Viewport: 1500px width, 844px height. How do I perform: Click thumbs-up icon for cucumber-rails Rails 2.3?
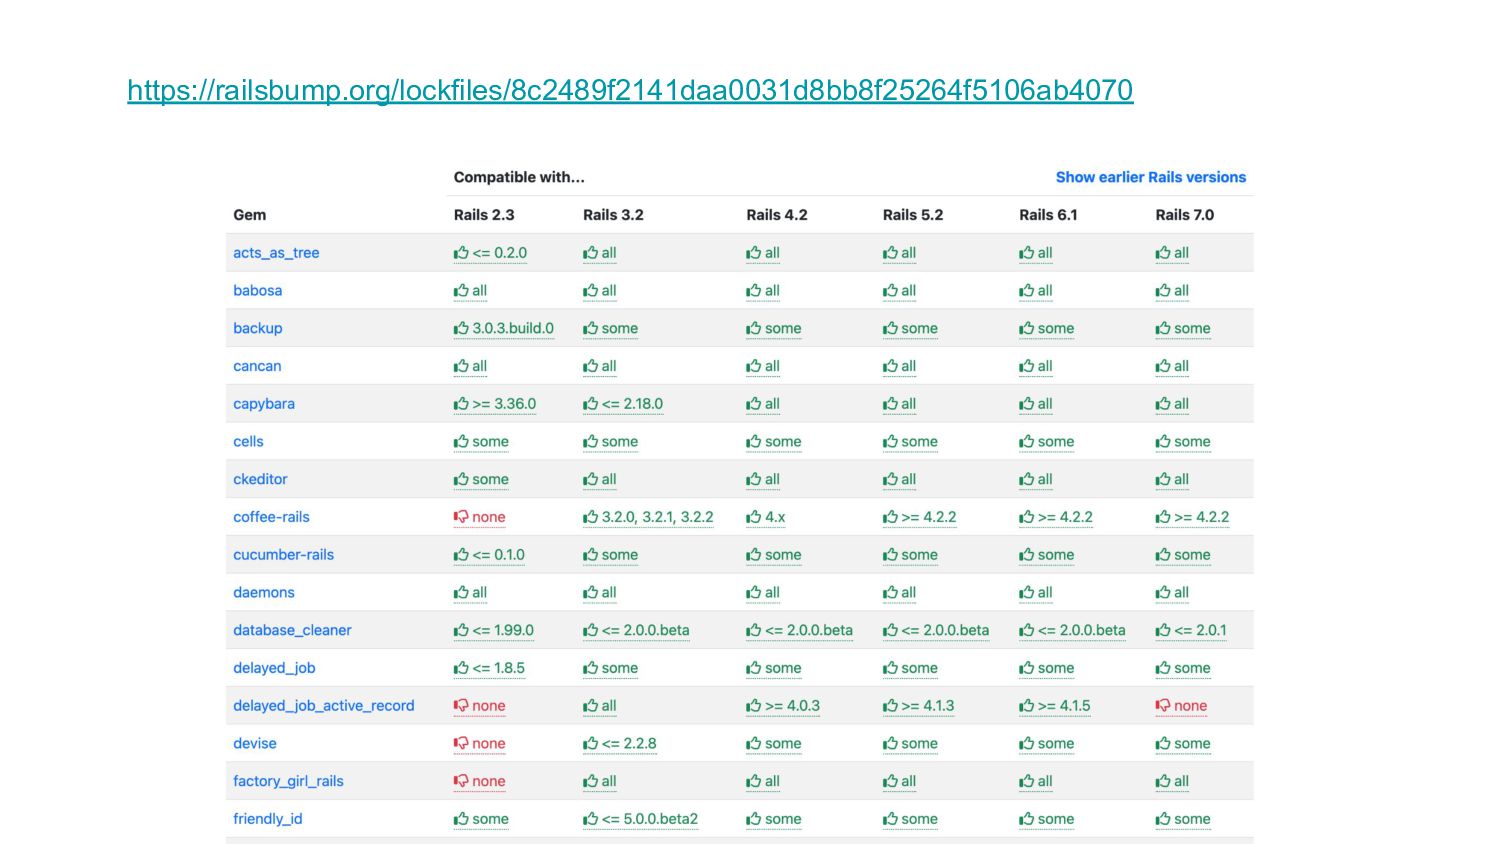pyautogui.click(x=461, y=555)
